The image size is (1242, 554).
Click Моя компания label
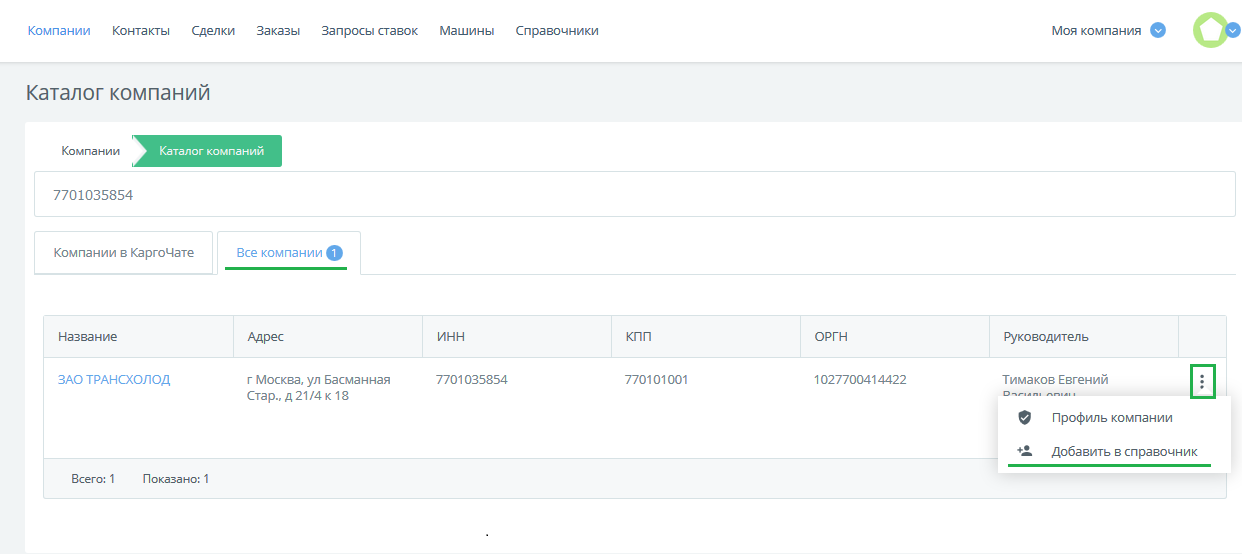(1096, 31)
